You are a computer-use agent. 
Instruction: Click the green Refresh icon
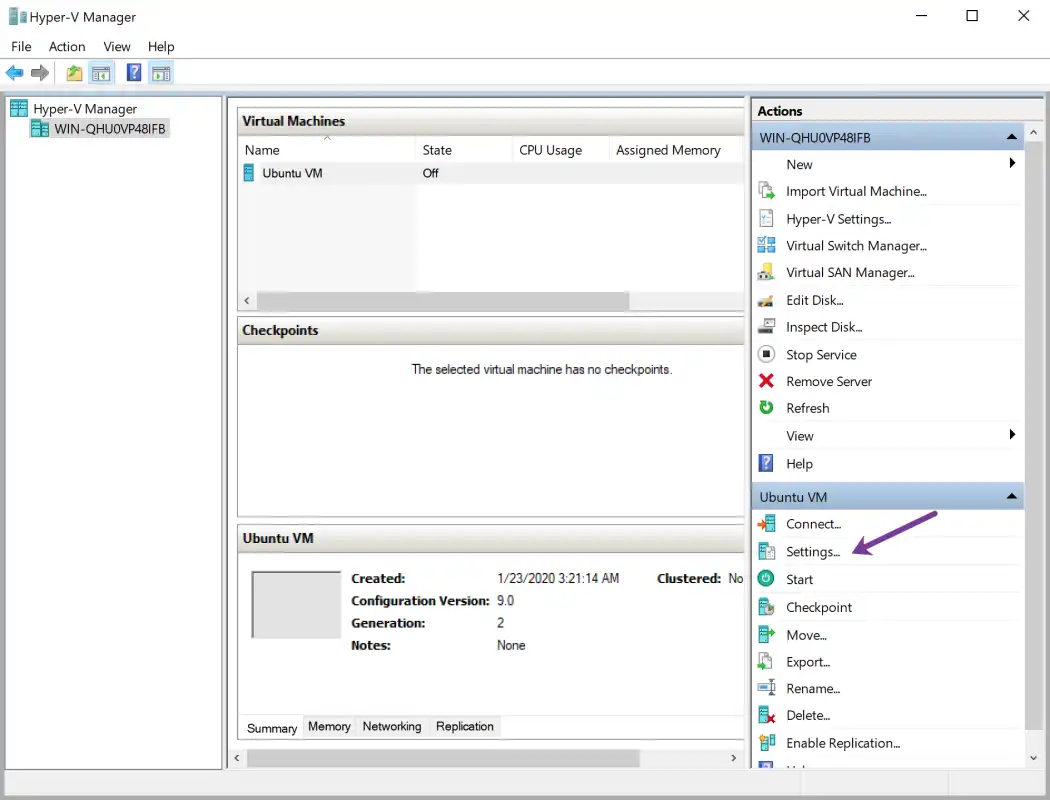point(766,408)
